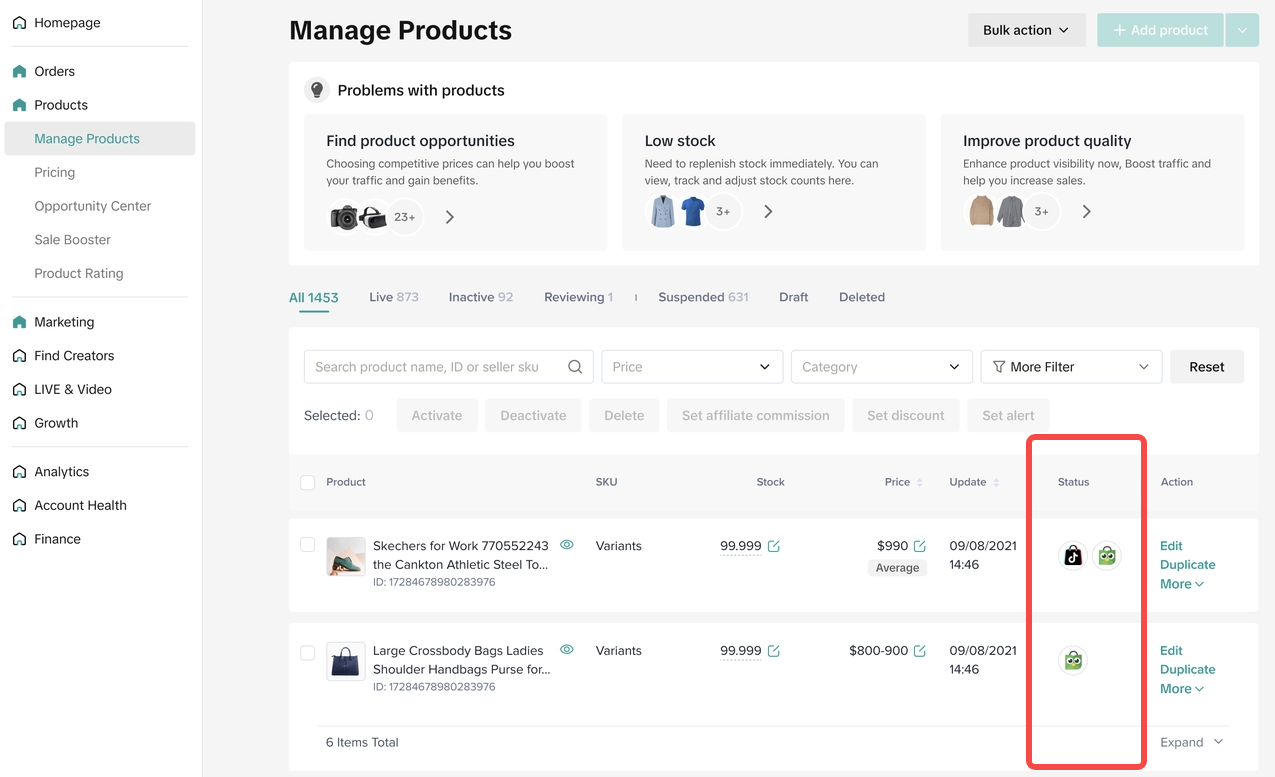1275x777 pixels.
Task: Click the Reset button
Action: [1206, 367]
